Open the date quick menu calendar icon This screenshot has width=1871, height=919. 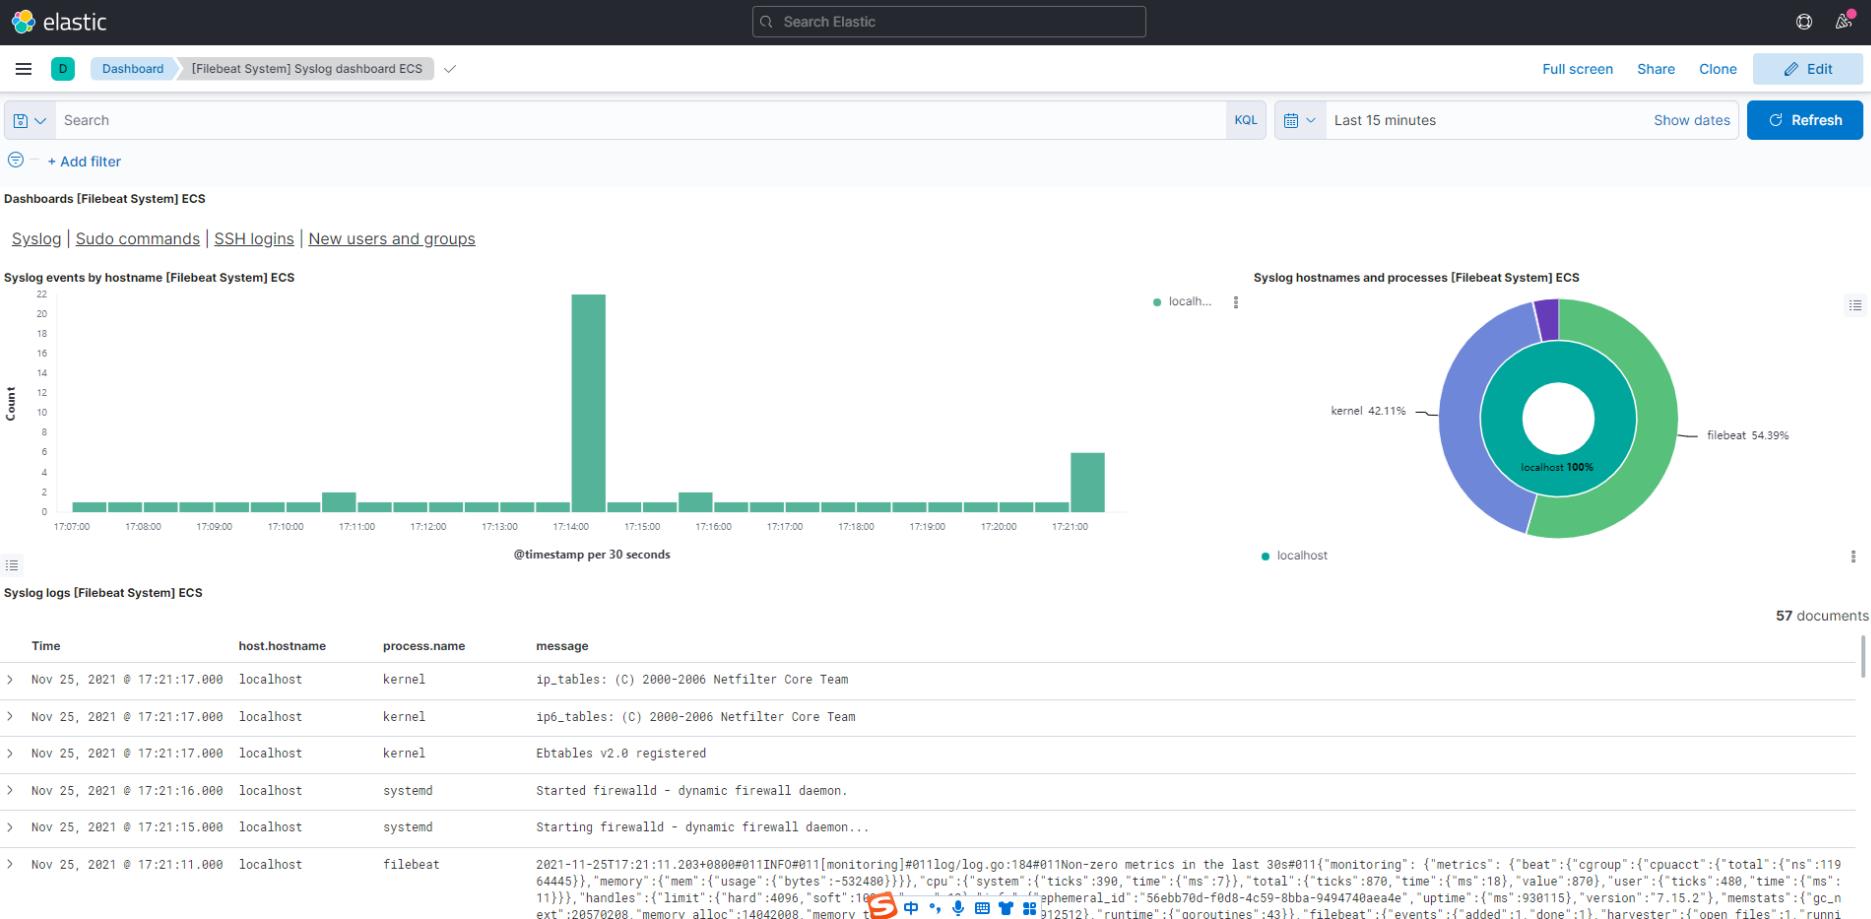[x=1300, y=120]
